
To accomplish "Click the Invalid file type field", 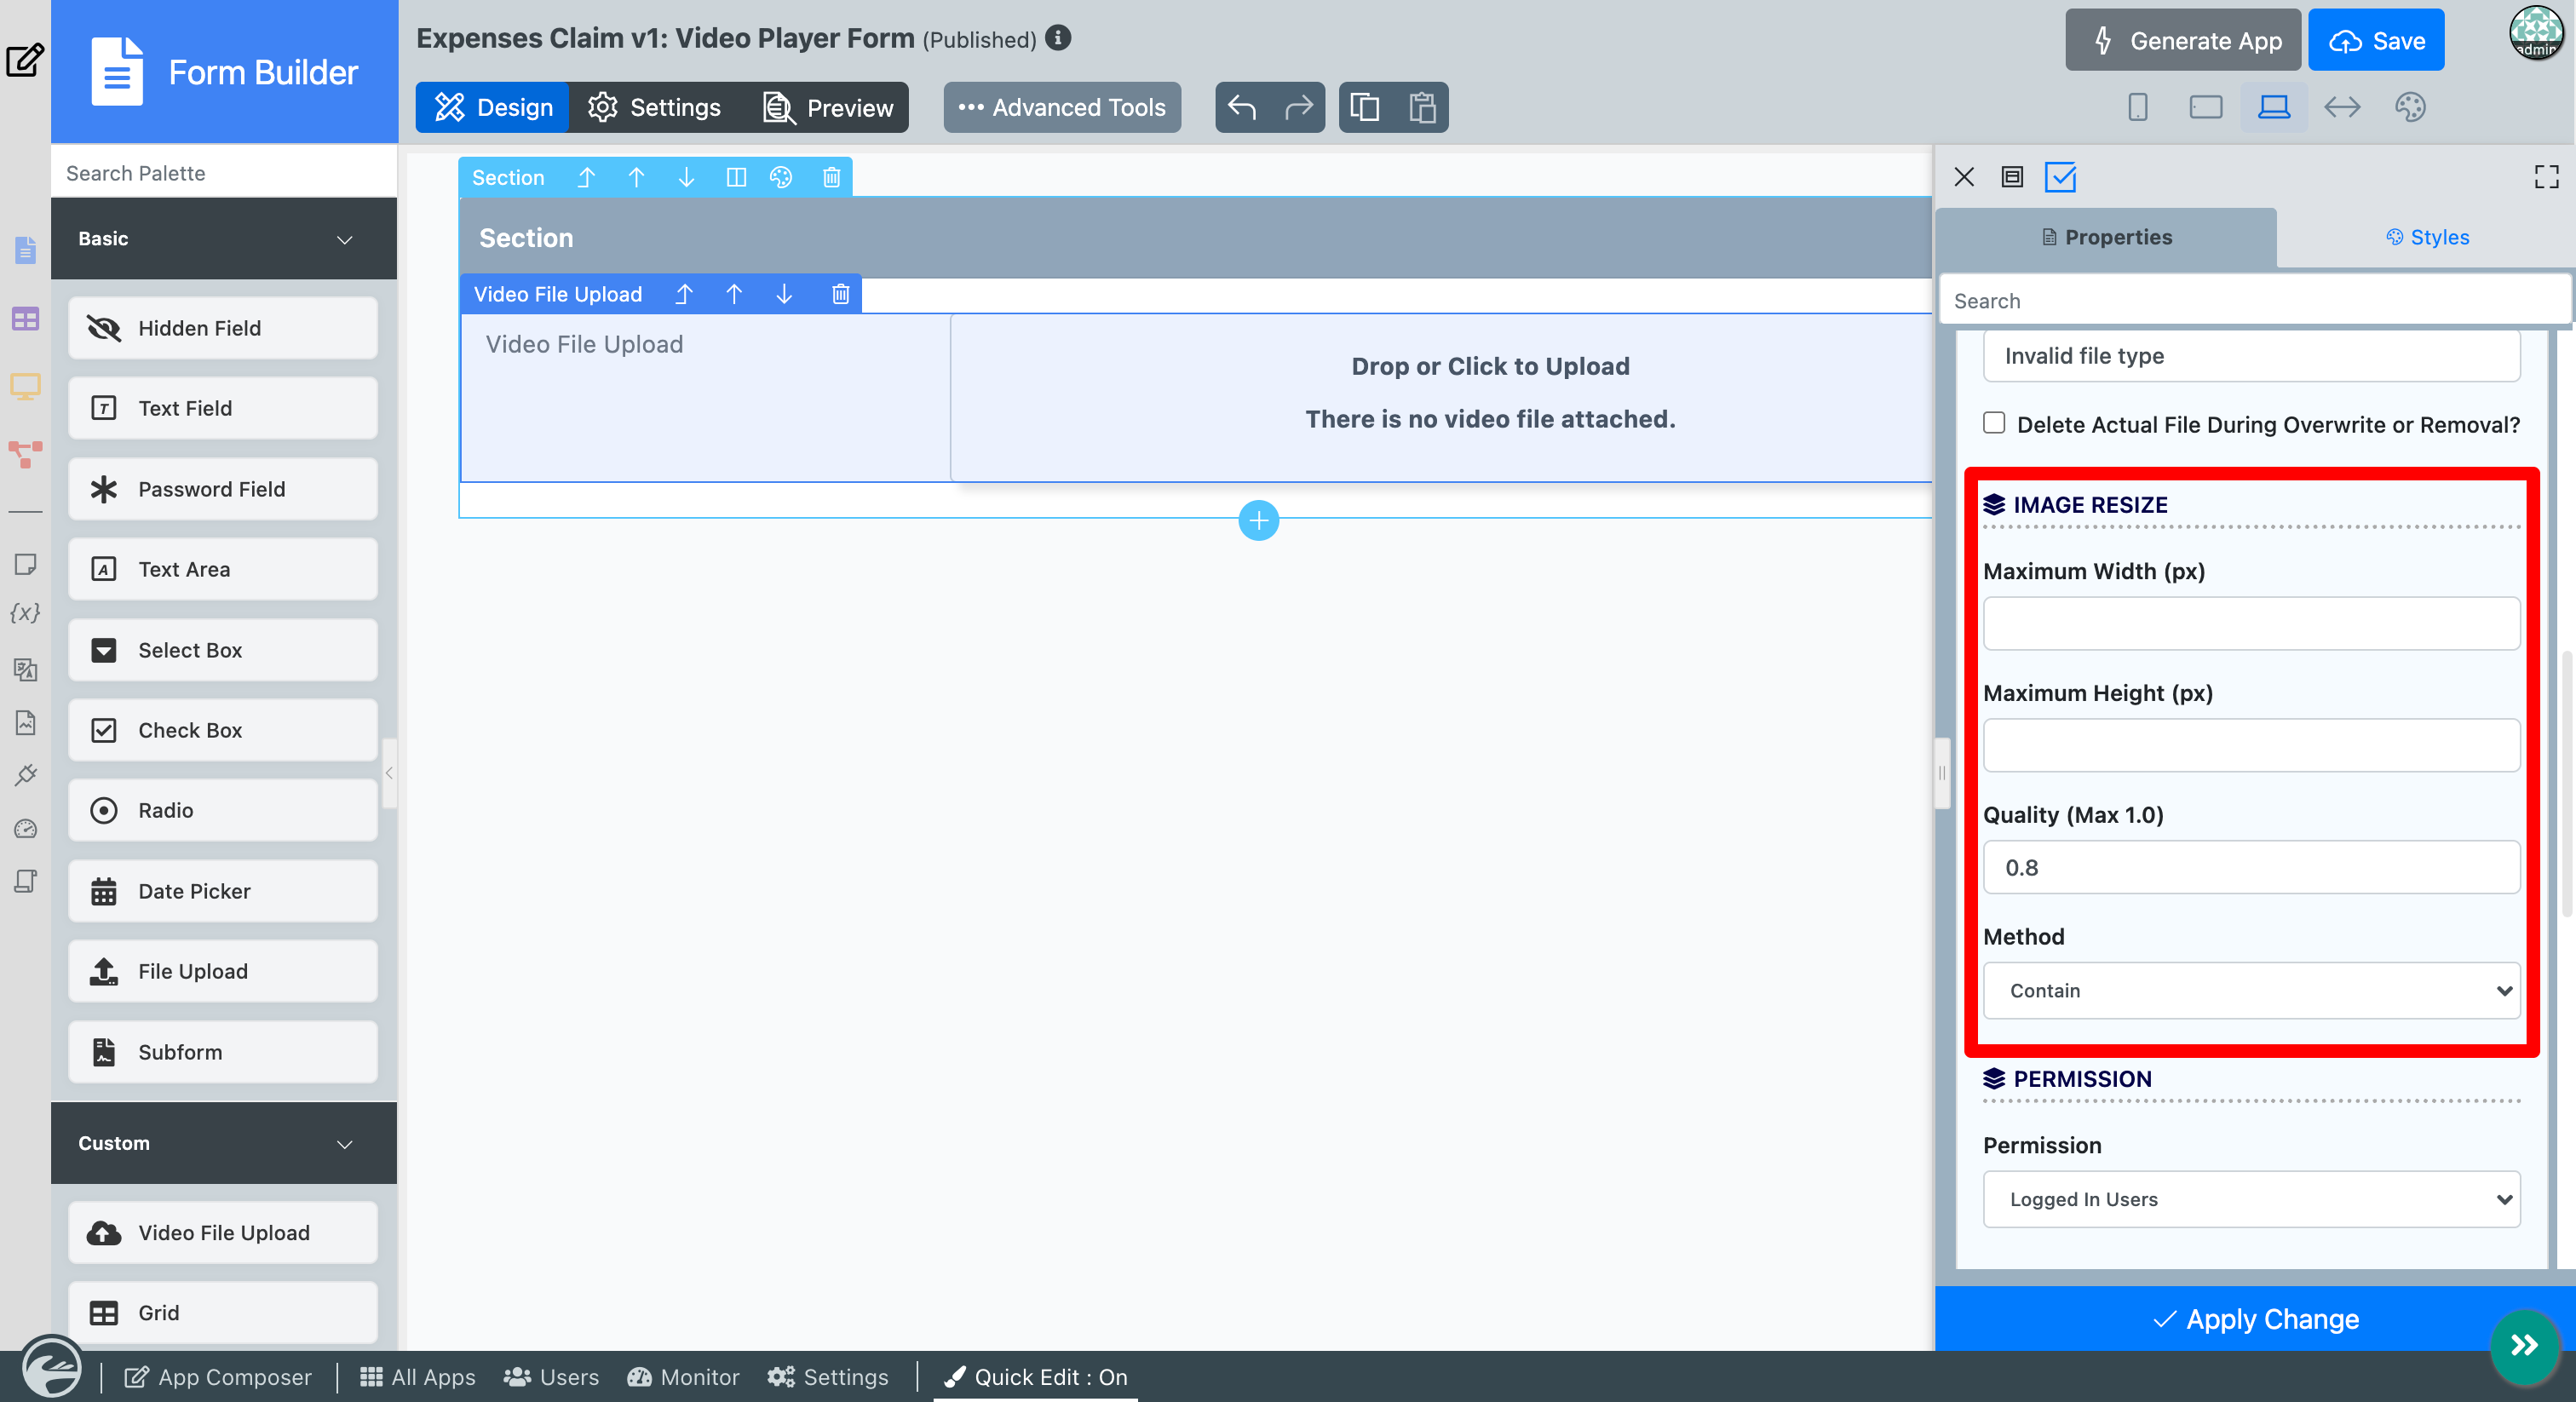I will (x=2251, y=355).
